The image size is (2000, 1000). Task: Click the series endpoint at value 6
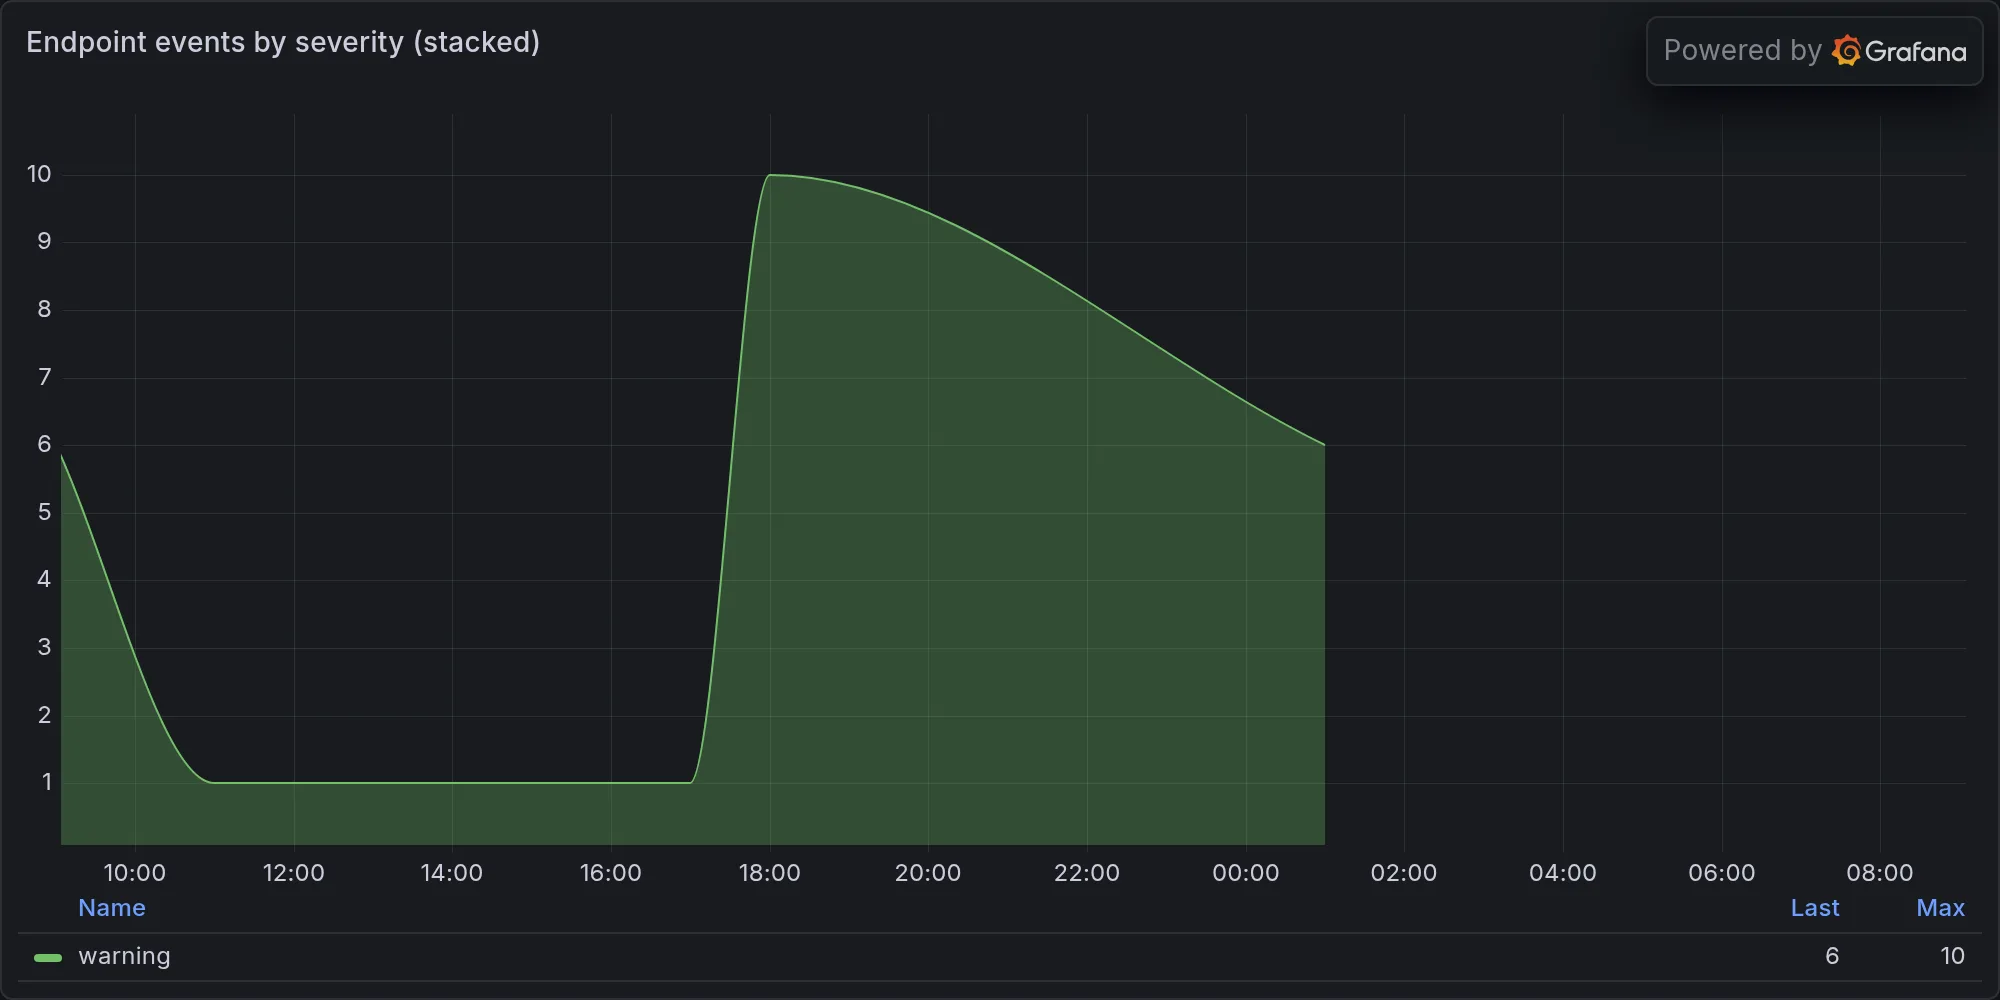pos(1324,445)
